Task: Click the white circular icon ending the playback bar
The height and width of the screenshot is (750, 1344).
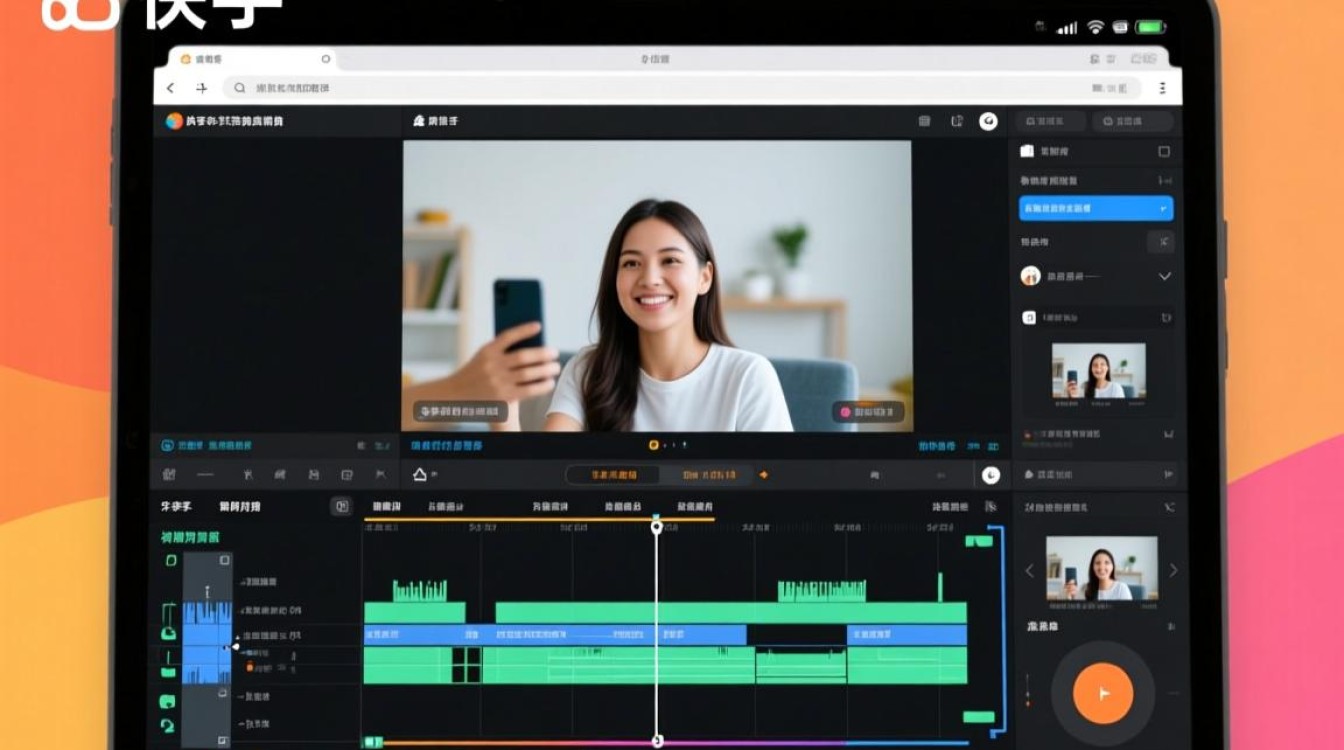Action: 990,476
